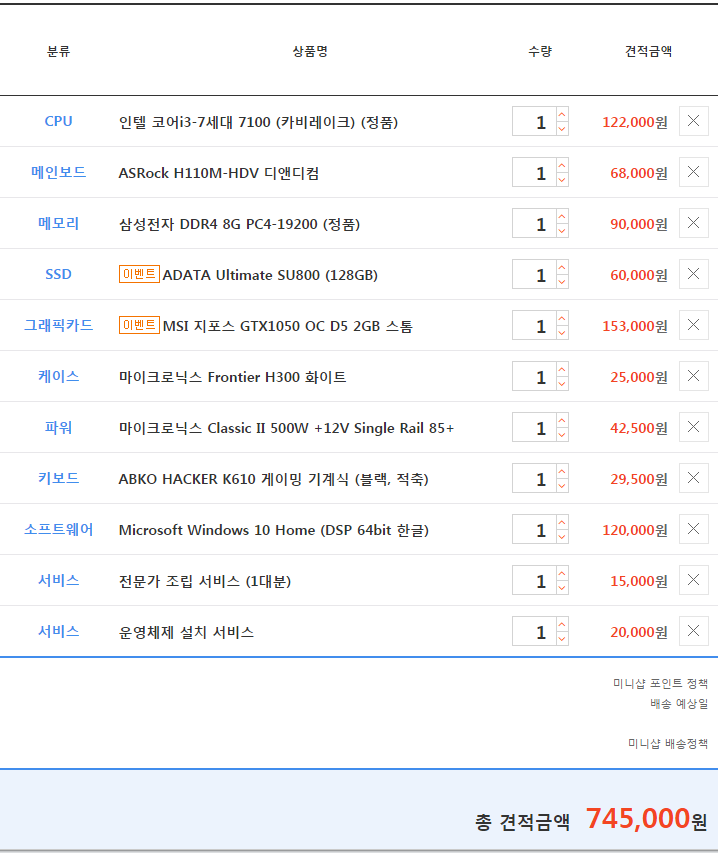The image size is (718, 853).
Task: Open product 마이크로닉스 Frontier H300 화이트
Action: [x=232, y=377]
